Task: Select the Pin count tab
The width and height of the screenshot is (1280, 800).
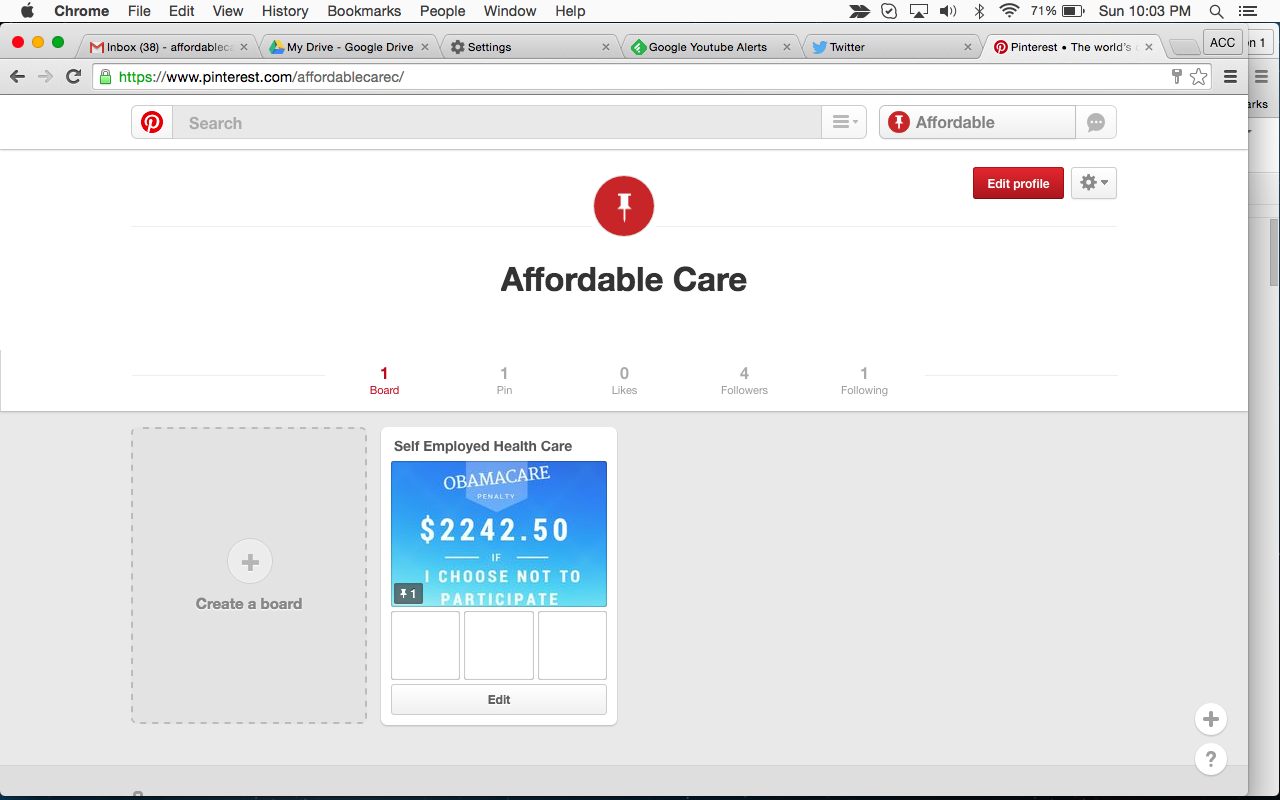Action: tap(504, 381)
